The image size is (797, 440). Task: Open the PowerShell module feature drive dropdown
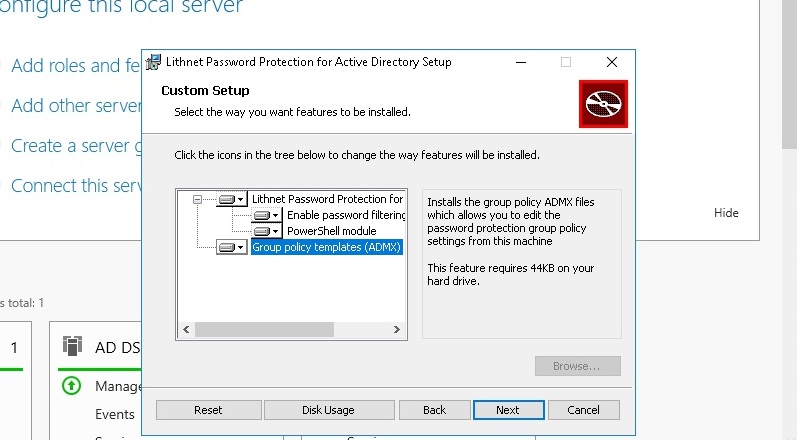267,231
